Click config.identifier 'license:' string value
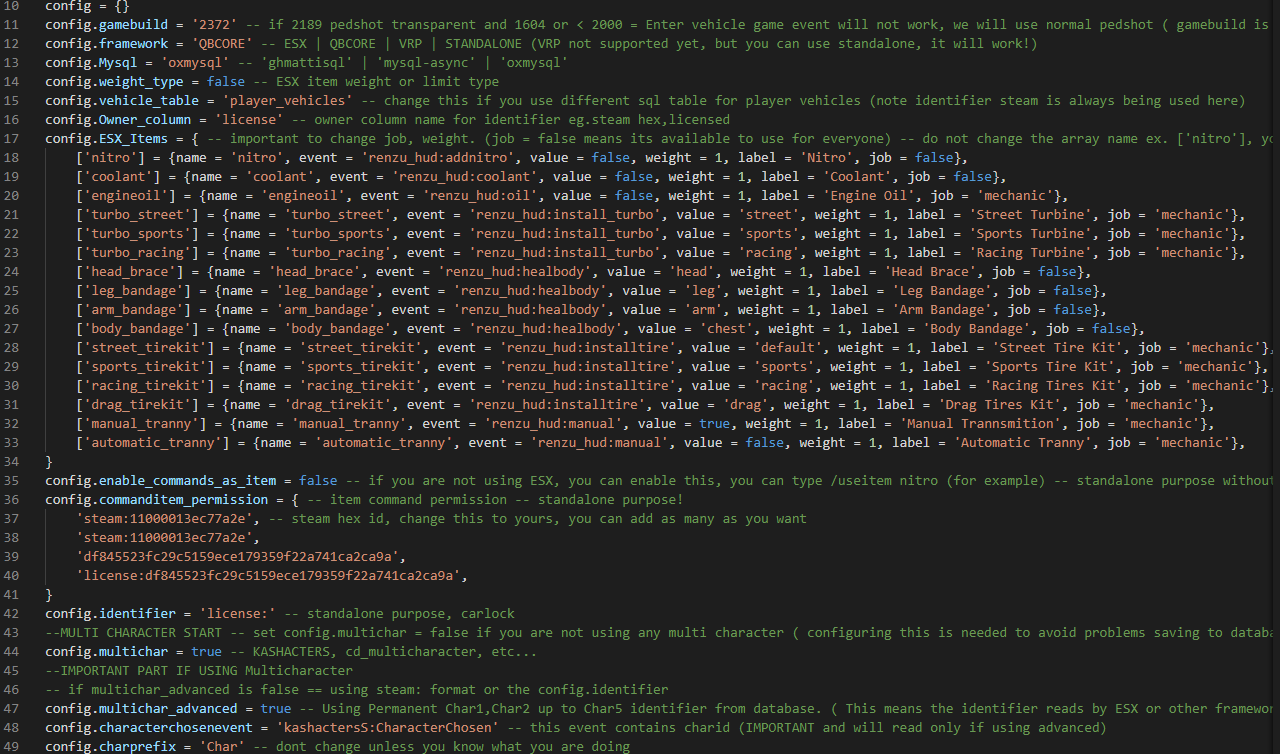Image resolution: width=1280 pixels, height=754 pixels. (237, 614)
